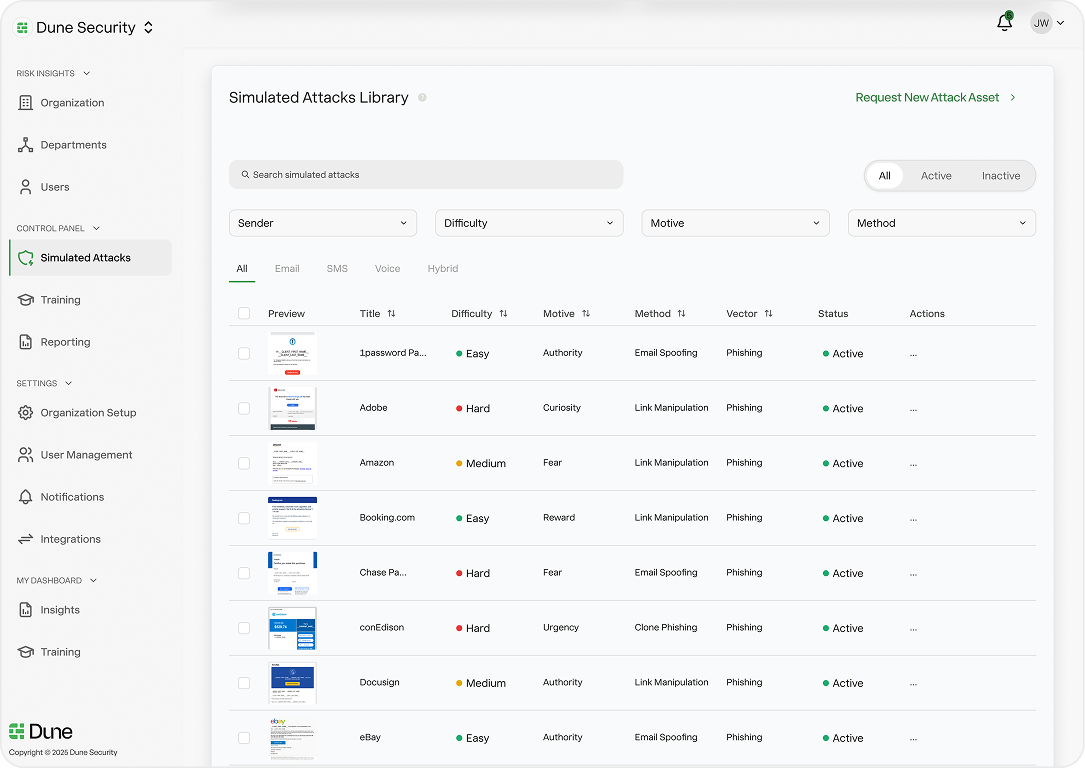Screen dimensions: 1085x768
Task: Check the Adobe row checkbox
Action: pos(244,408)
